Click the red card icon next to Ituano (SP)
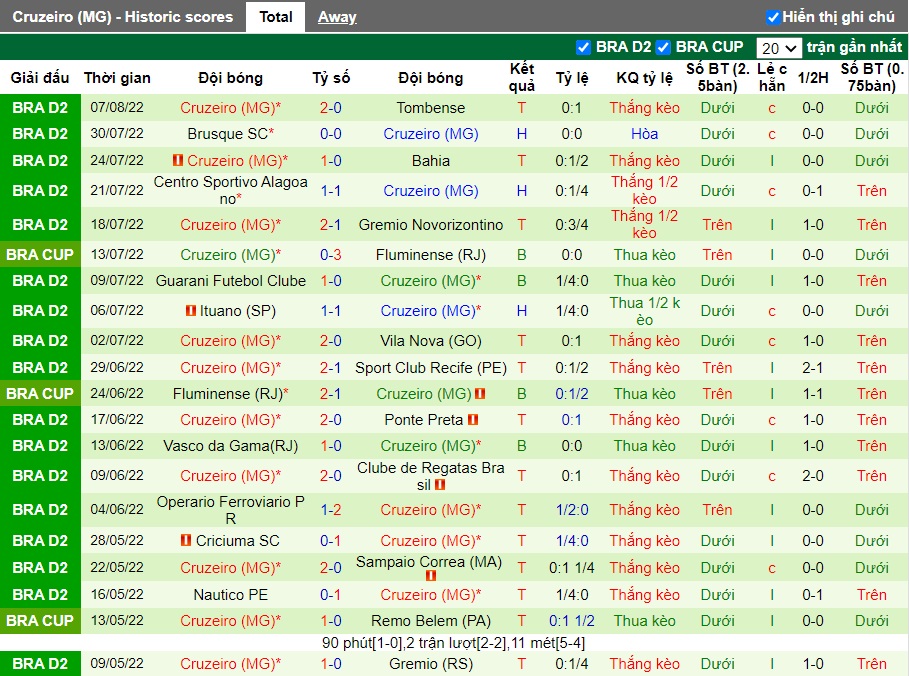Screen dimensions: 909x676 click(x=191, y=311)
